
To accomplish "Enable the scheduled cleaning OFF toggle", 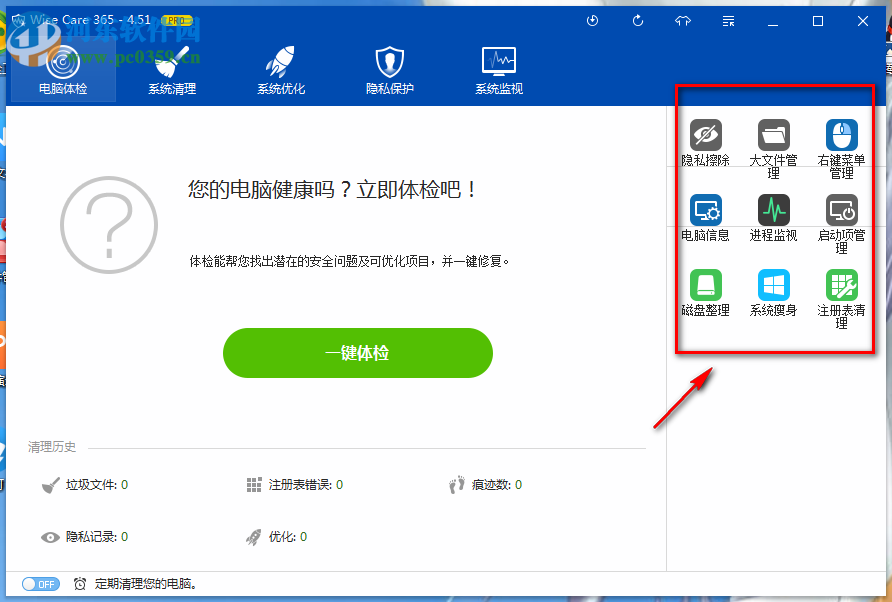I will coord(40,584).
